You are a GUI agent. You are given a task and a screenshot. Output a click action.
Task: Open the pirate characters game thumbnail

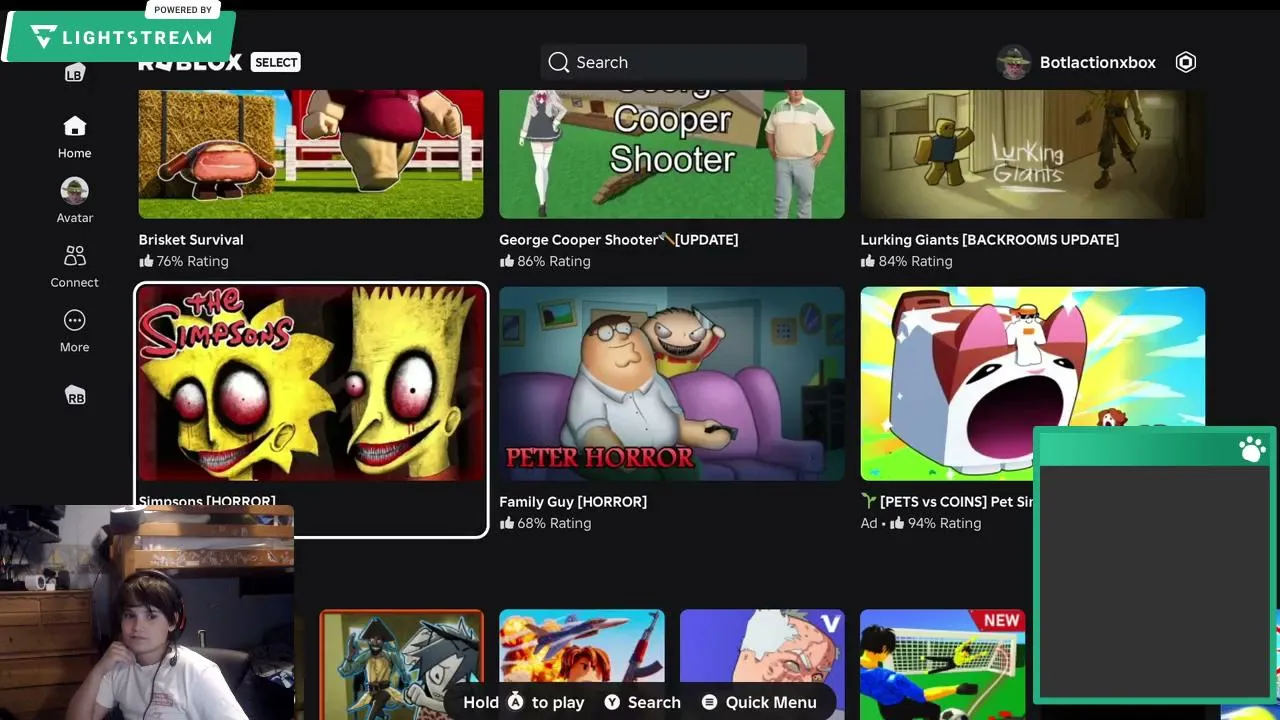pos(401,665)
